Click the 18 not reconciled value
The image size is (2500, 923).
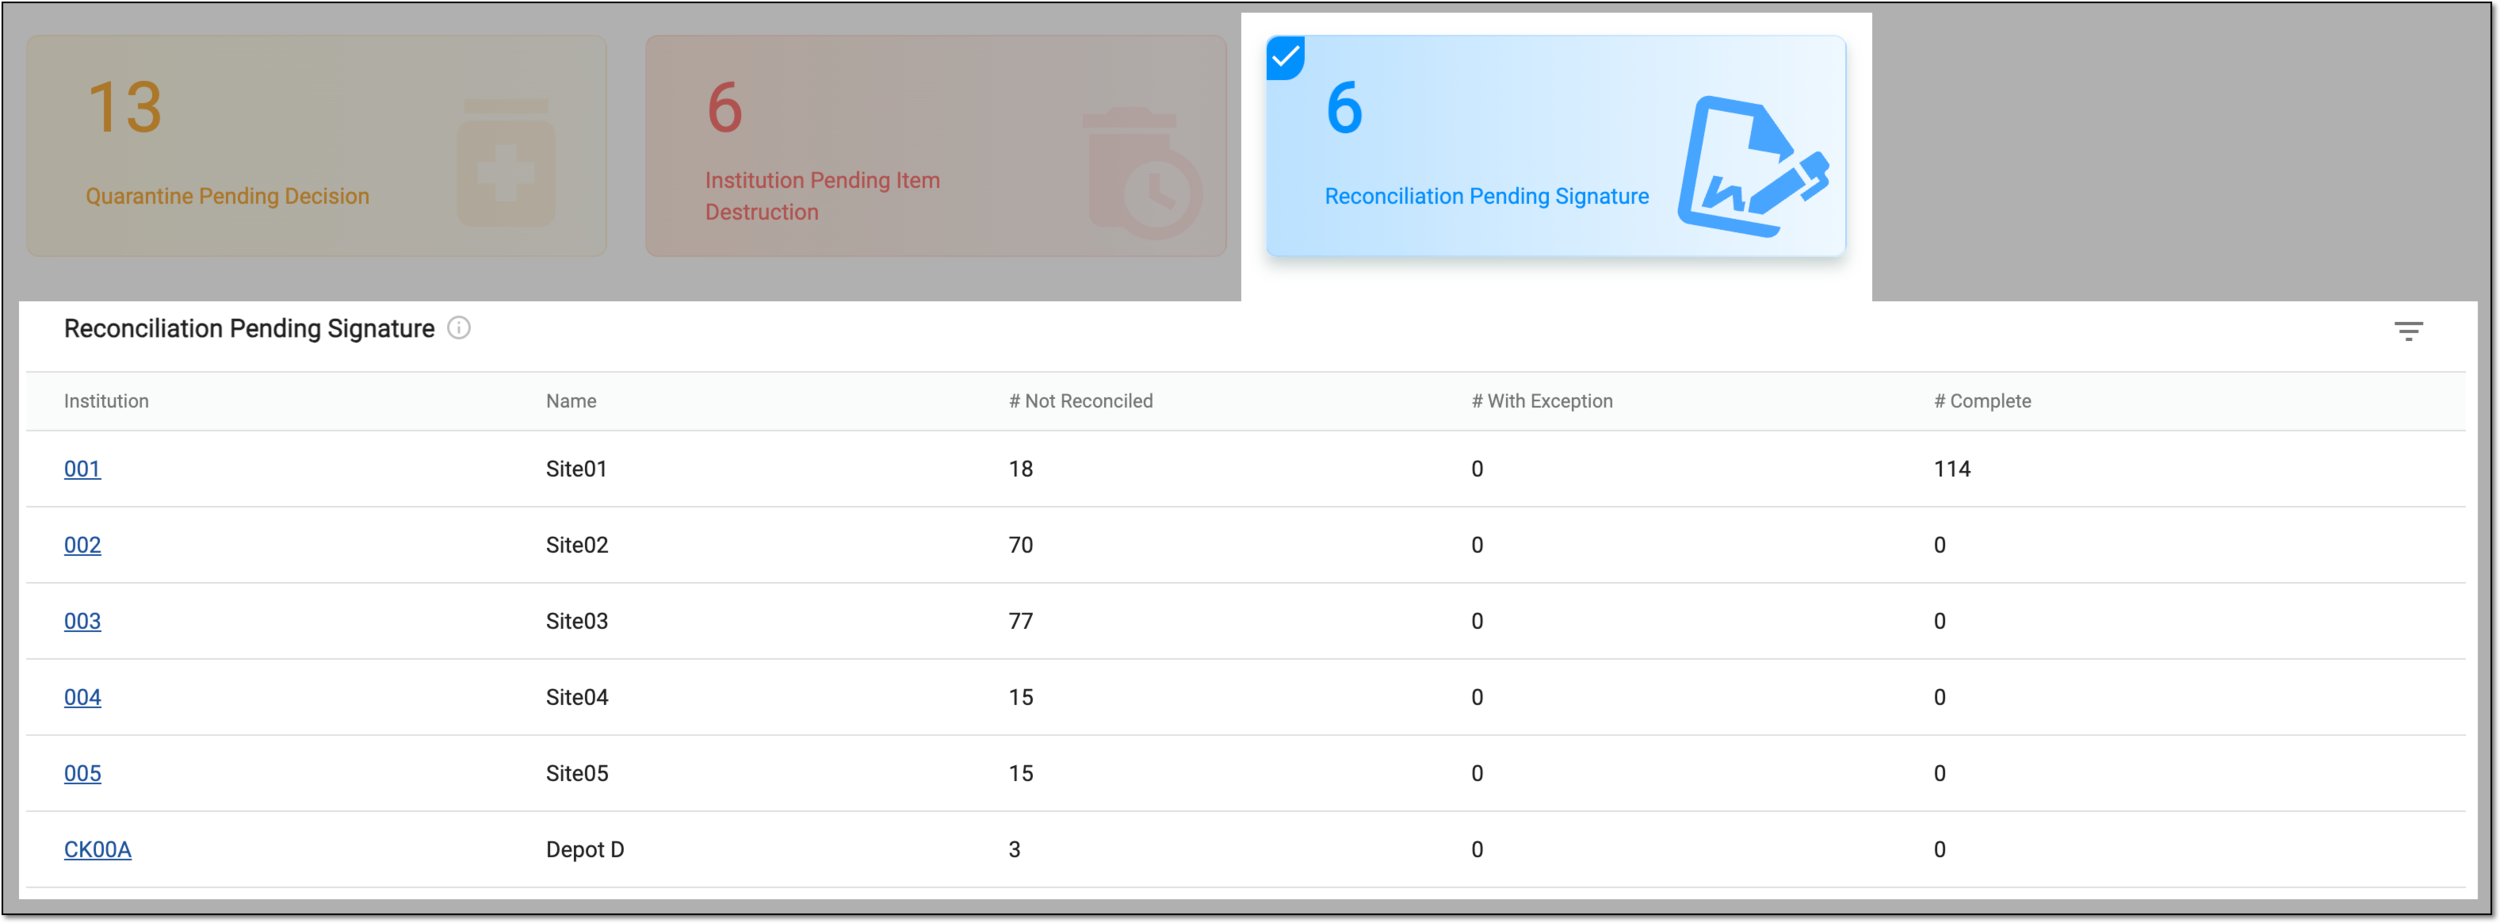(x=1020, y=469)
